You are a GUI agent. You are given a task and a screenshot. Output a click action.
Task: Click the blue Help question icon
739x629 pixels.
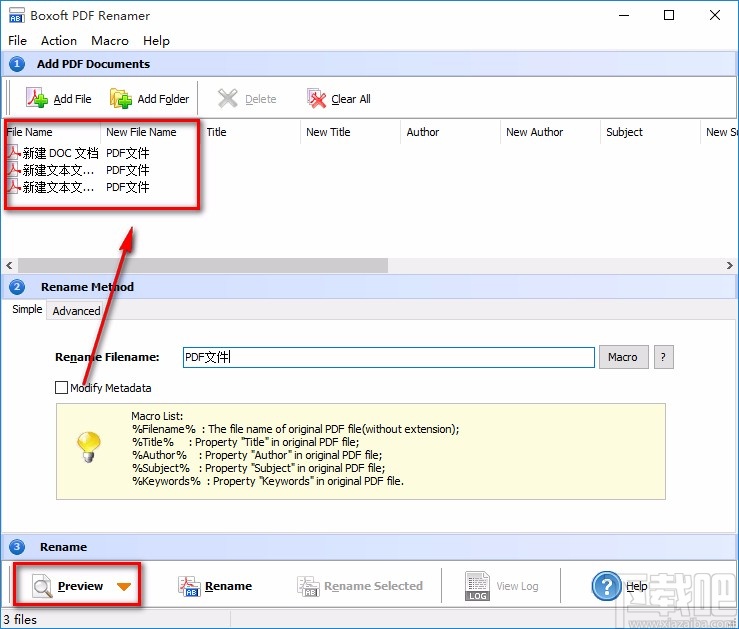pyautogui.click(x=606, y=586)
